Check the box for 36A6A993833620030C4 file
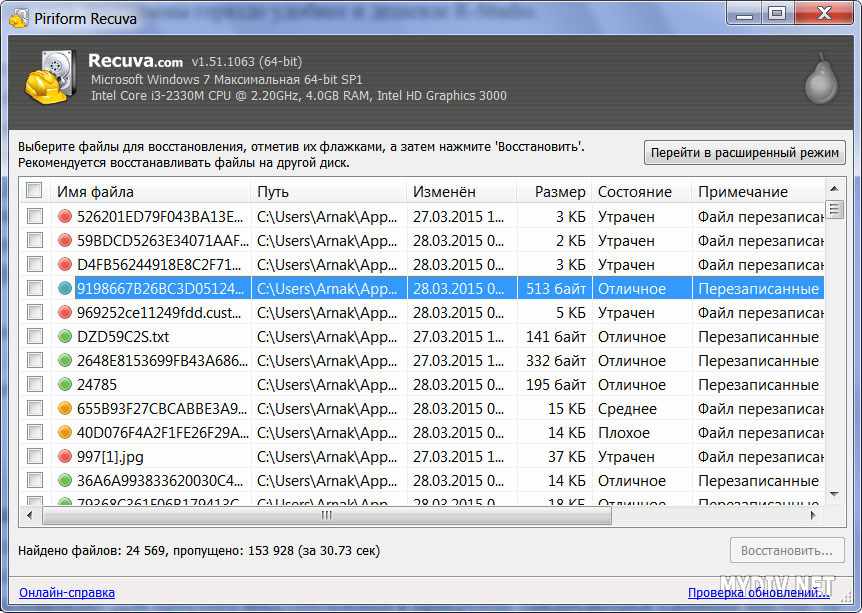862x613 pixels. point(35,481)
